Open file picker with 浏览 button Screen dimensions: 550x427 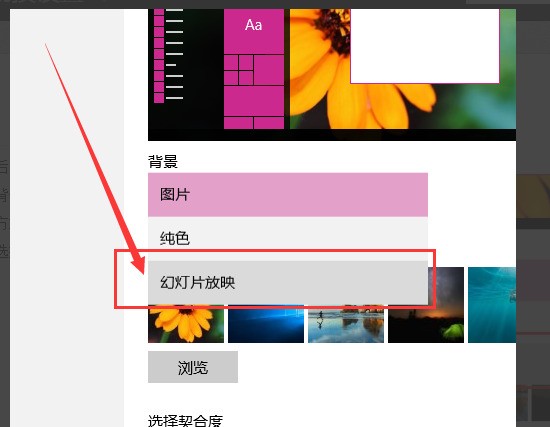(193, 367)
